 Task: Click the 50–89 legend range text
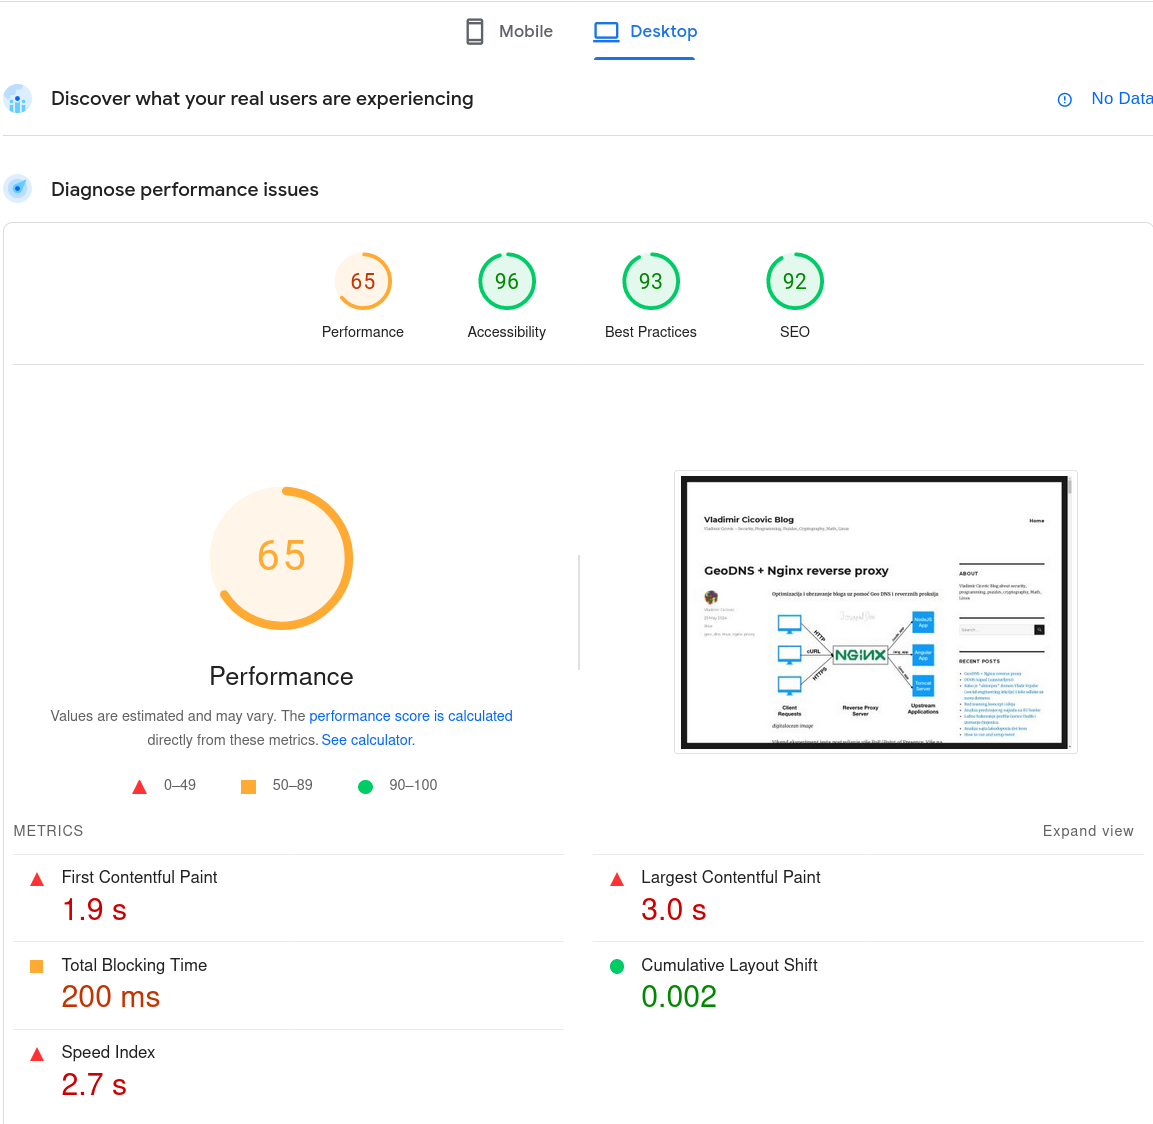pos(293,785)
